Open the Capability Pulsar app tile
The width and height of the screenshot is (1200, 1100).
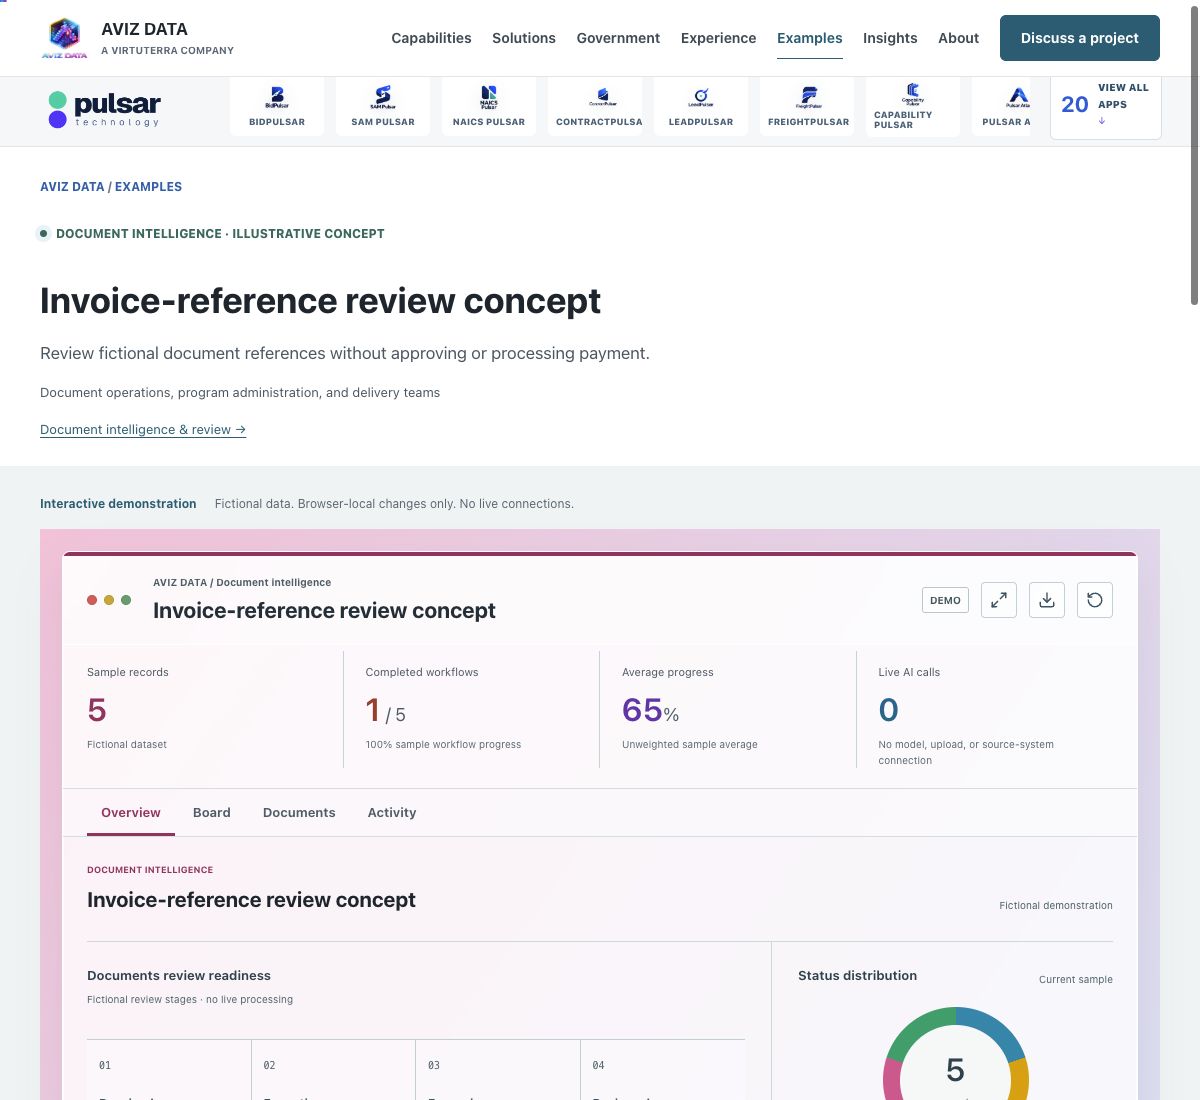tap(913, 107)
